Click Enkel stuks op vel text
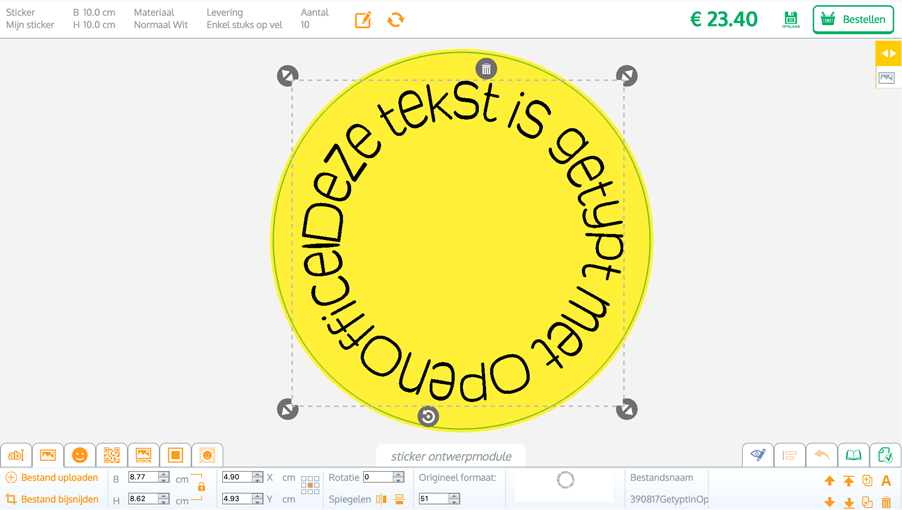The image size is (902, 510). (244, 25)
